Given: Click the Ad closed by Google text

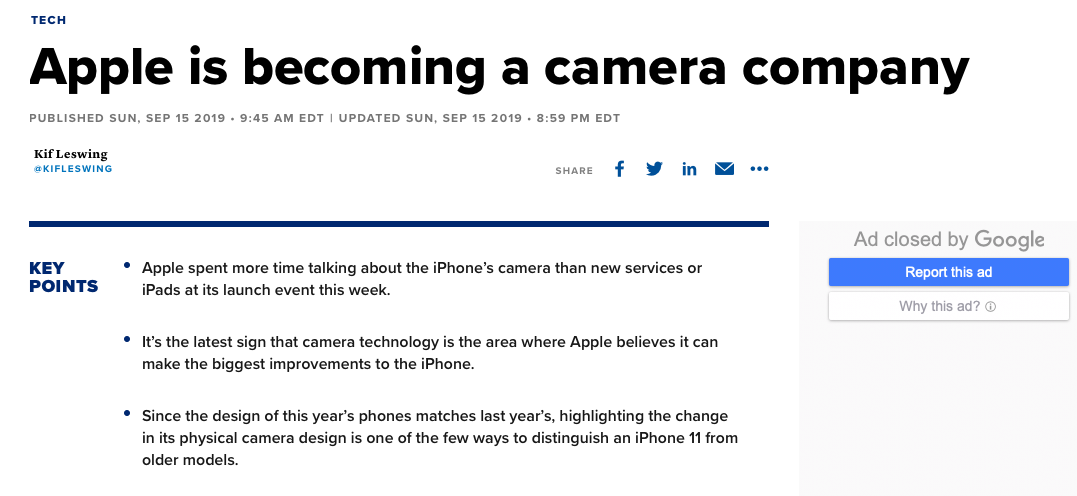Looking at the screenshot, I should point(948,240).
